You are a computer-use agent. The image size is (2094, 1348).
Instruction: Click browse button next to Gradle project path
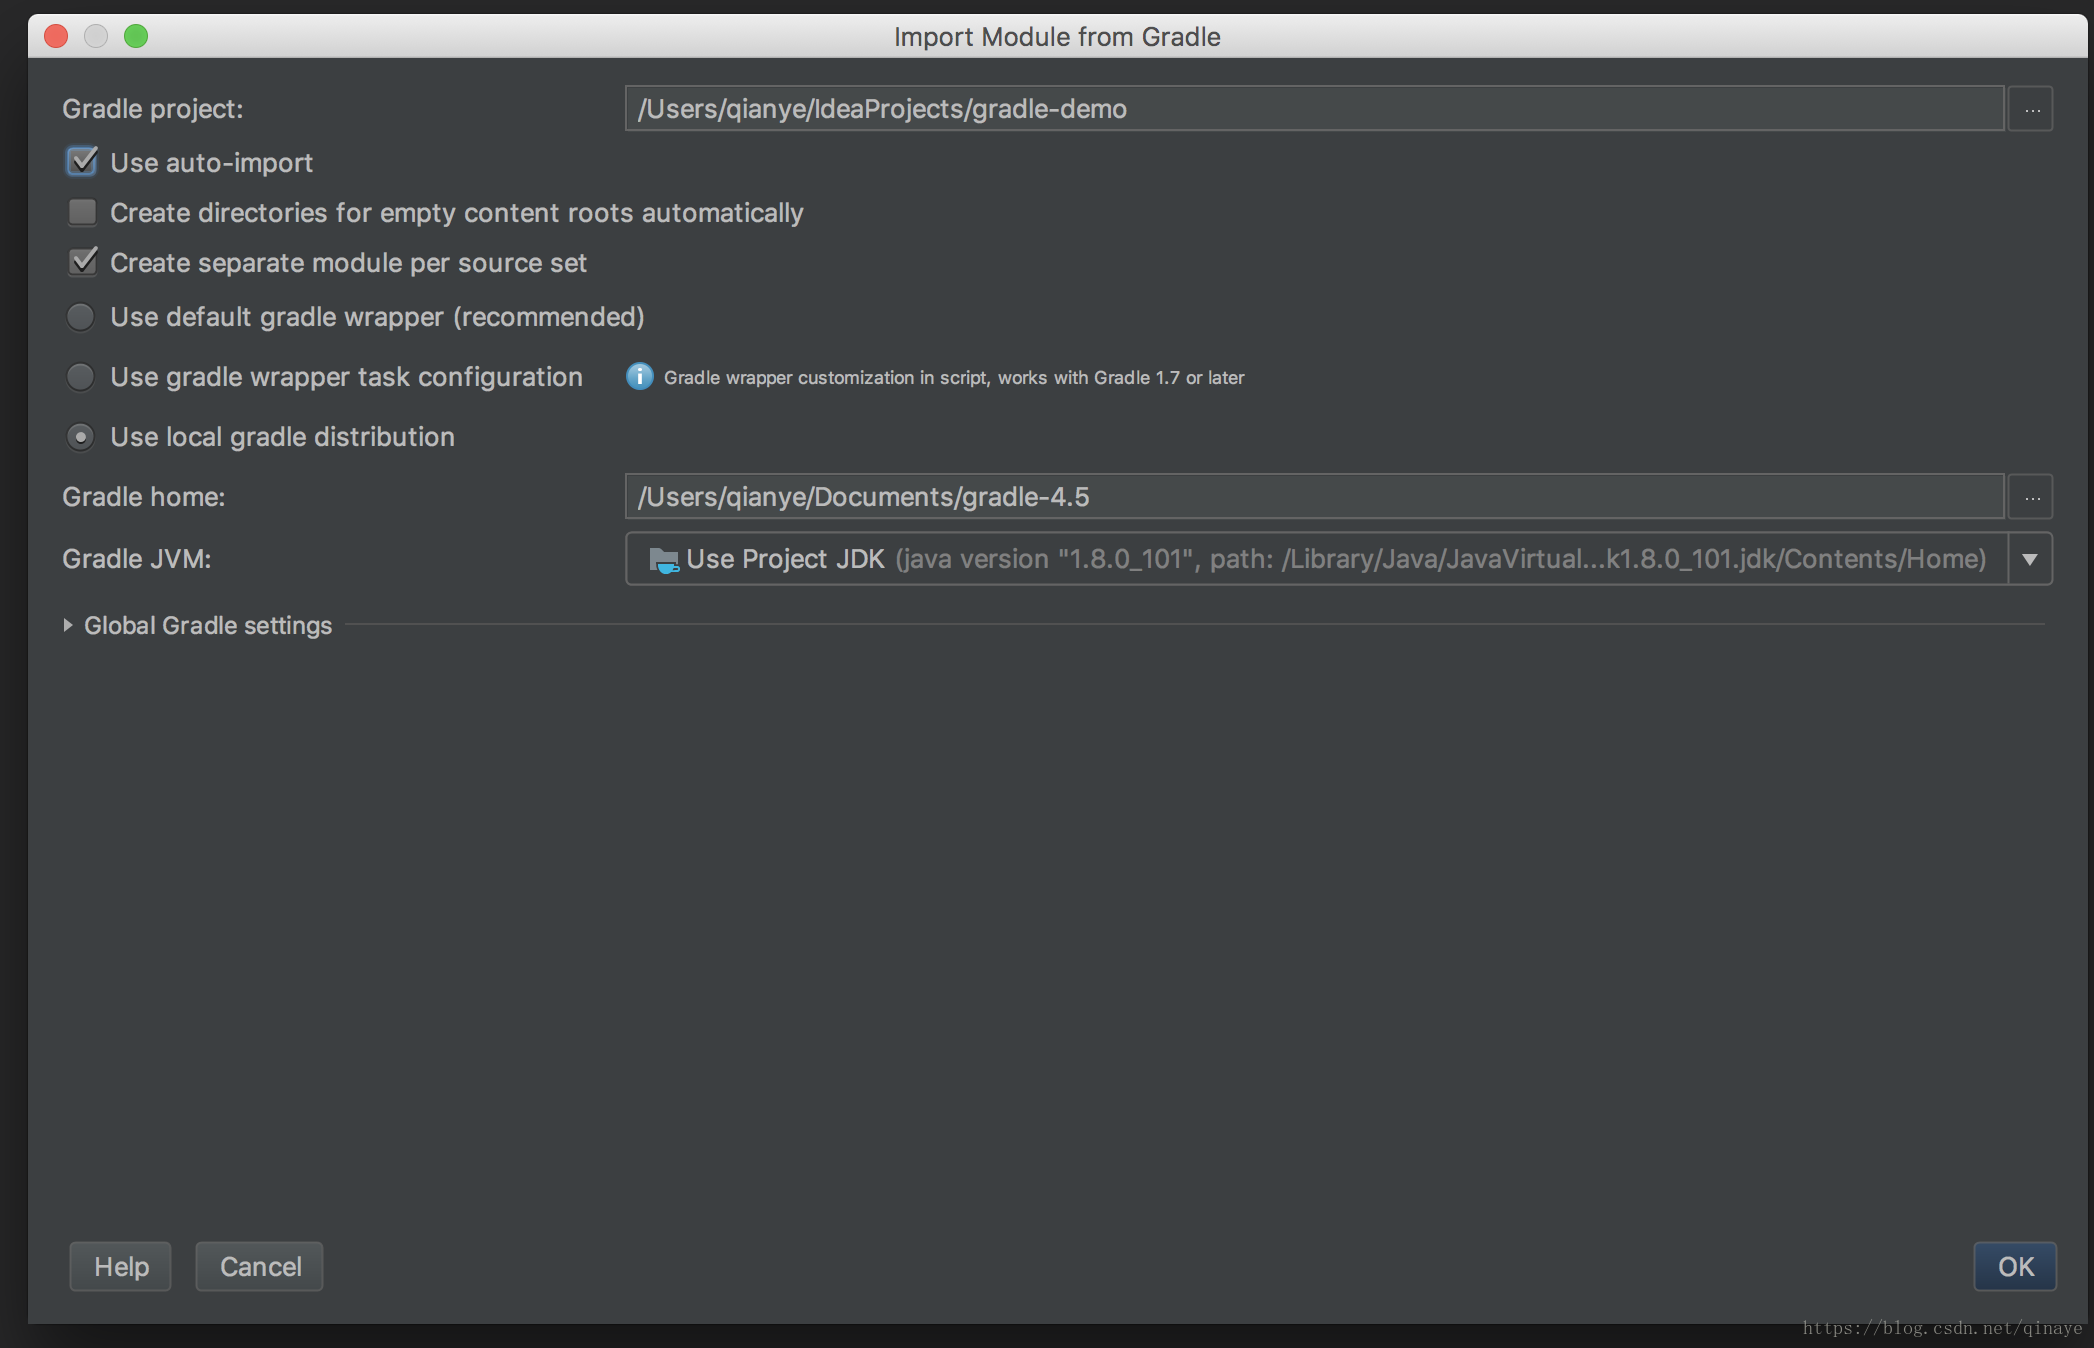(2031, 109)
